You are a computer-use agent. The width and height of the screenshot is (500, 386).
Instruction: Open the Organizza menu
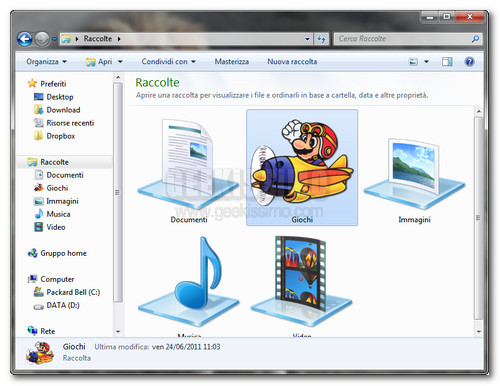[x=46, y=62]
